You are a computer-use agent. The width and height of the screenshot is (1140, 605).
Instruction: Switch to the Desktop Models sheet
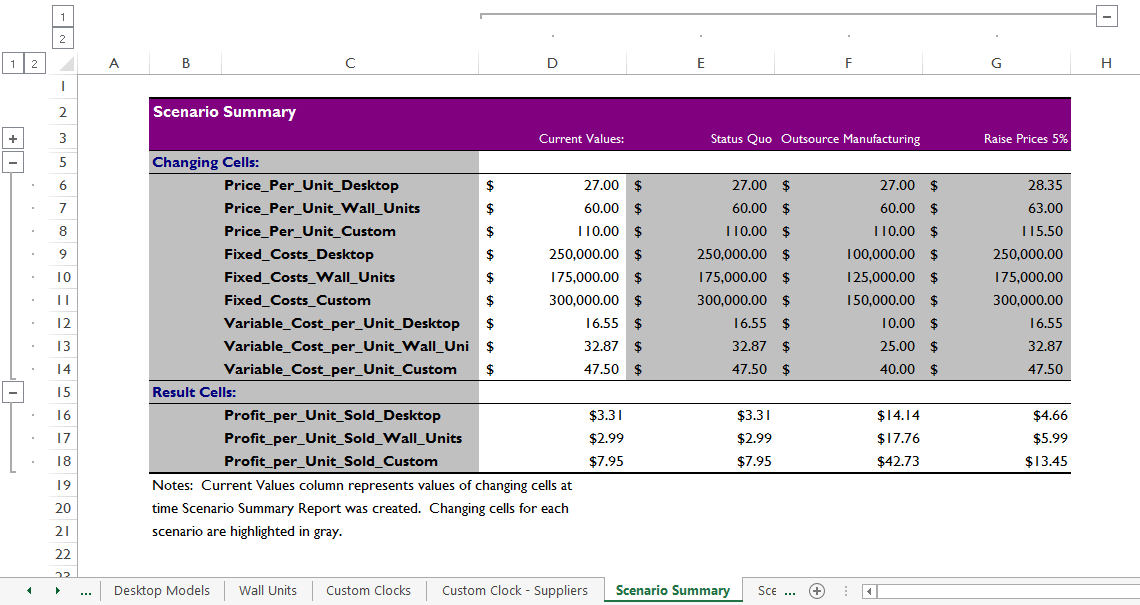click(x=161, y=591)
